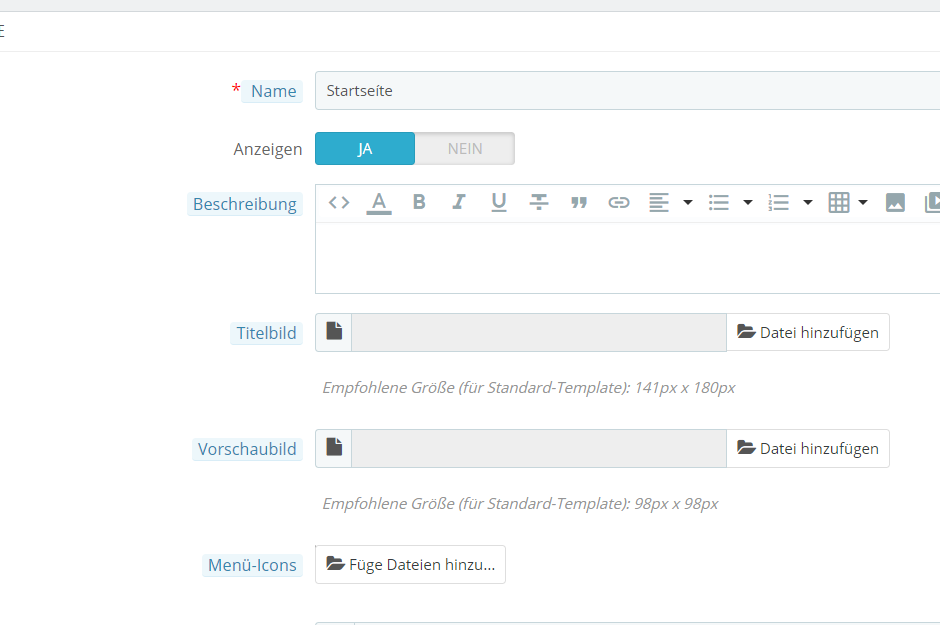Viewport: 940px width, 625px height.
Task: Click the Vorschaubild label
Action: point(247,449)
